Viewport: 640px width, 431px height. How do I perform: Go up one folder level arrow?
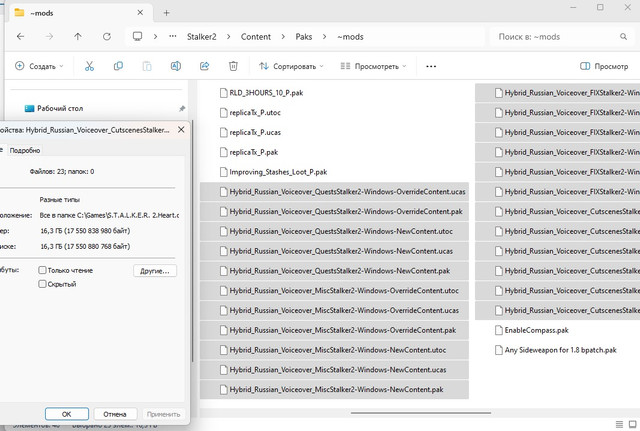[78, 37]
